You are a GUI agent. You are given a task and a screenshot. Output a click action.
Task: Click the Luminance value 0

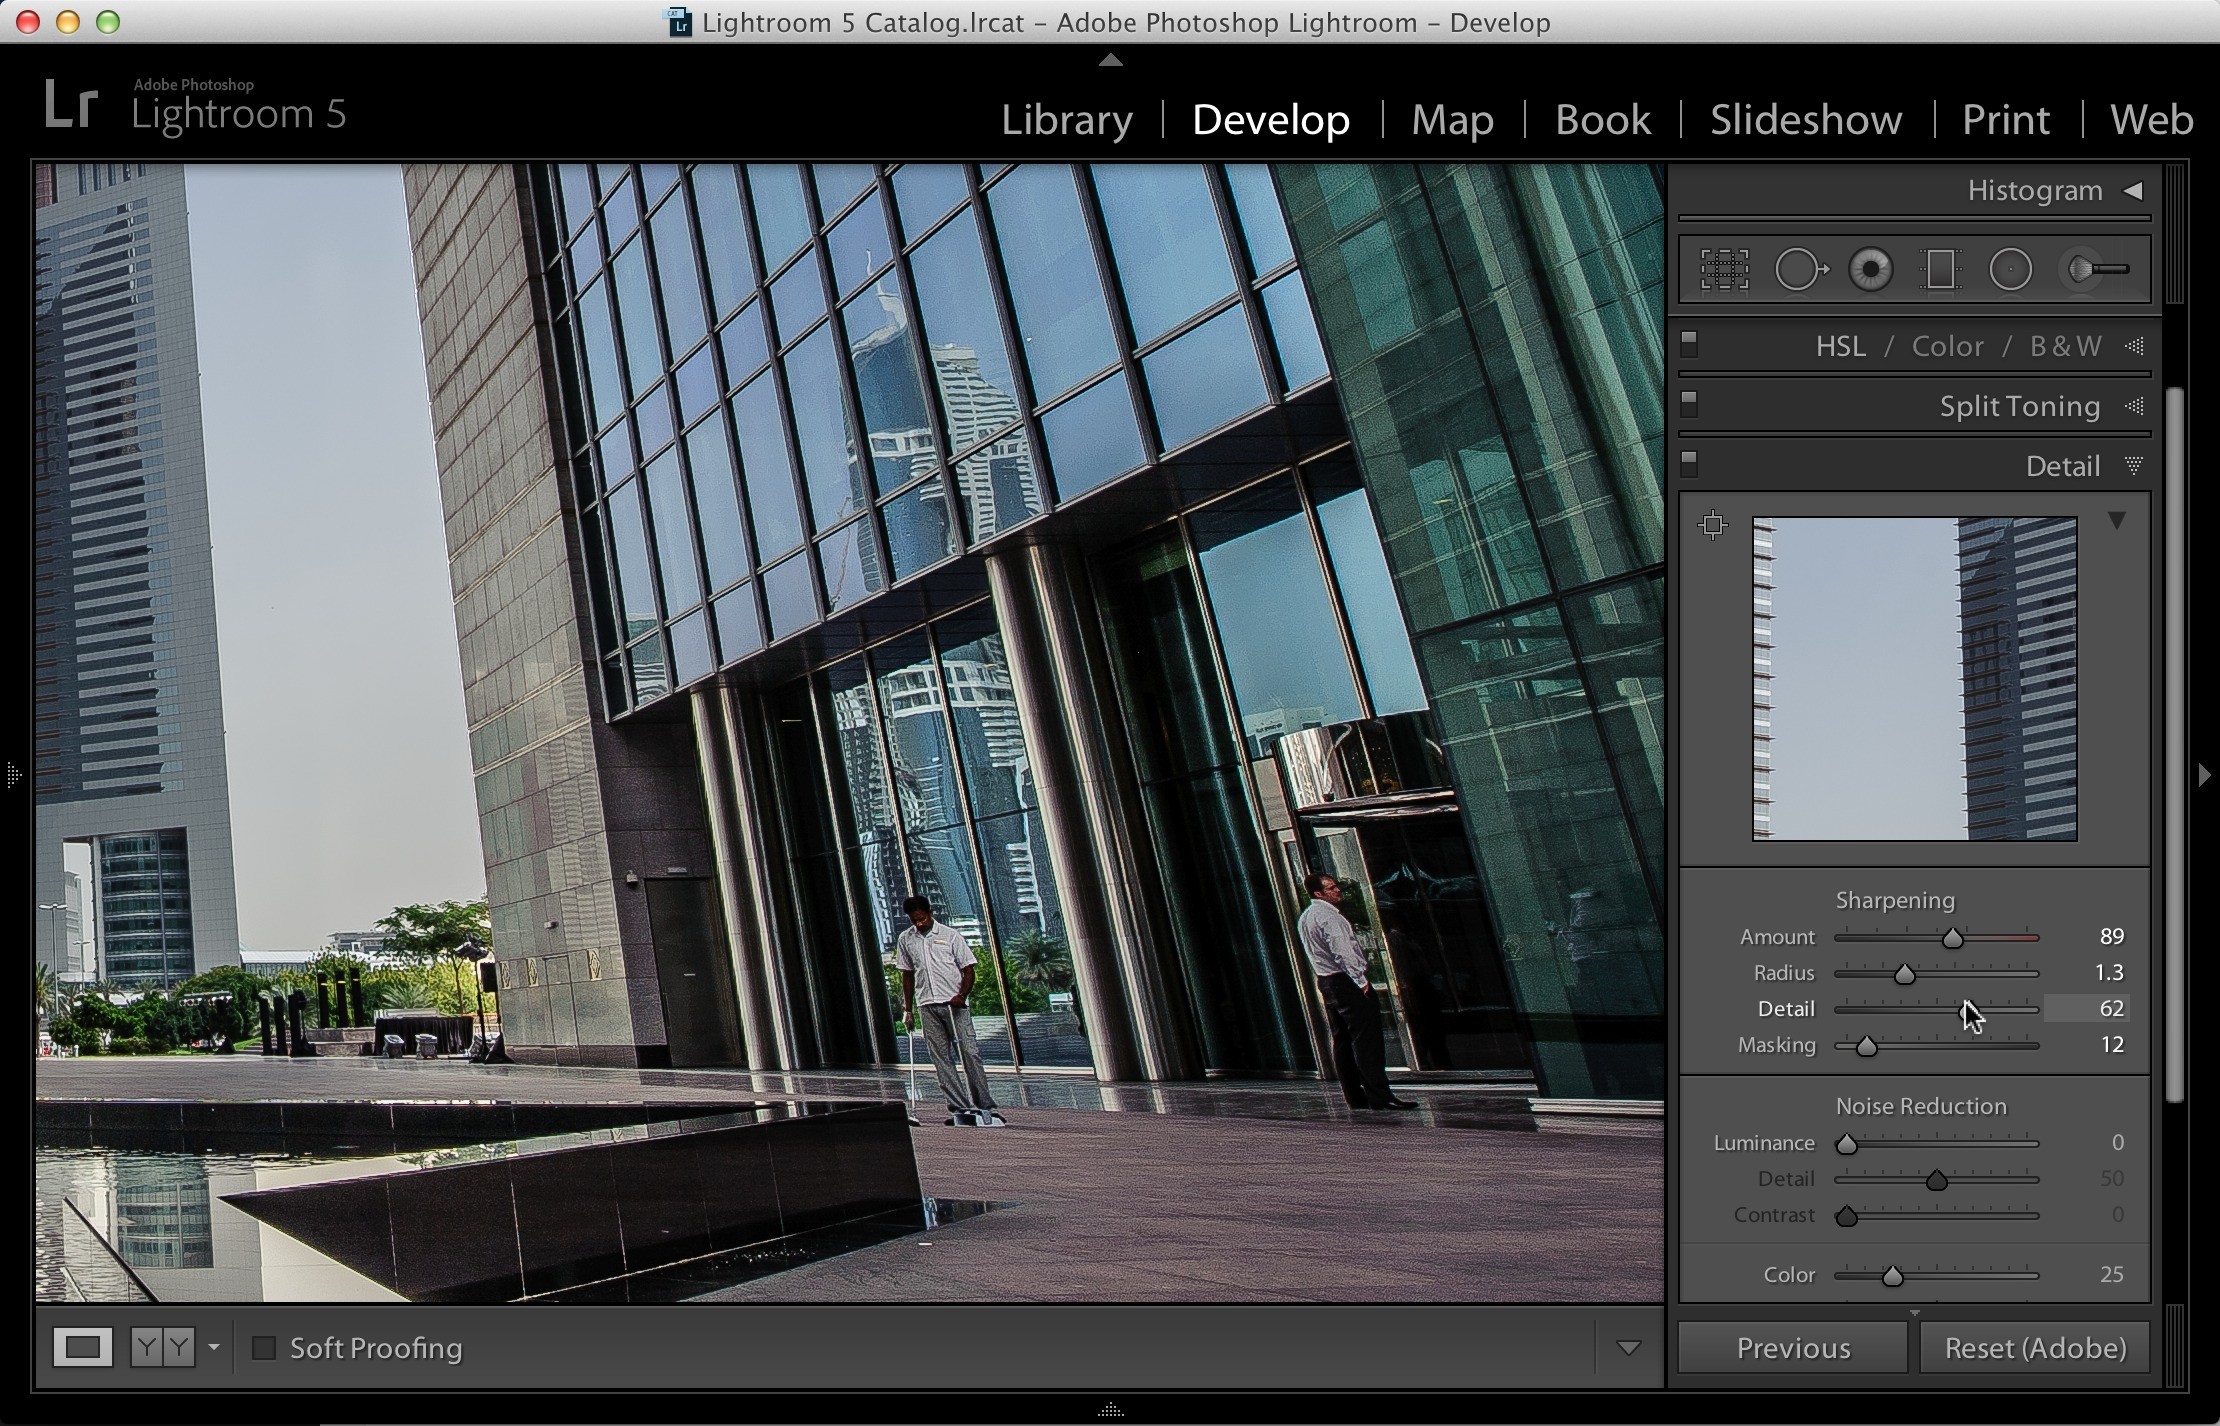coord(2117,1142)
